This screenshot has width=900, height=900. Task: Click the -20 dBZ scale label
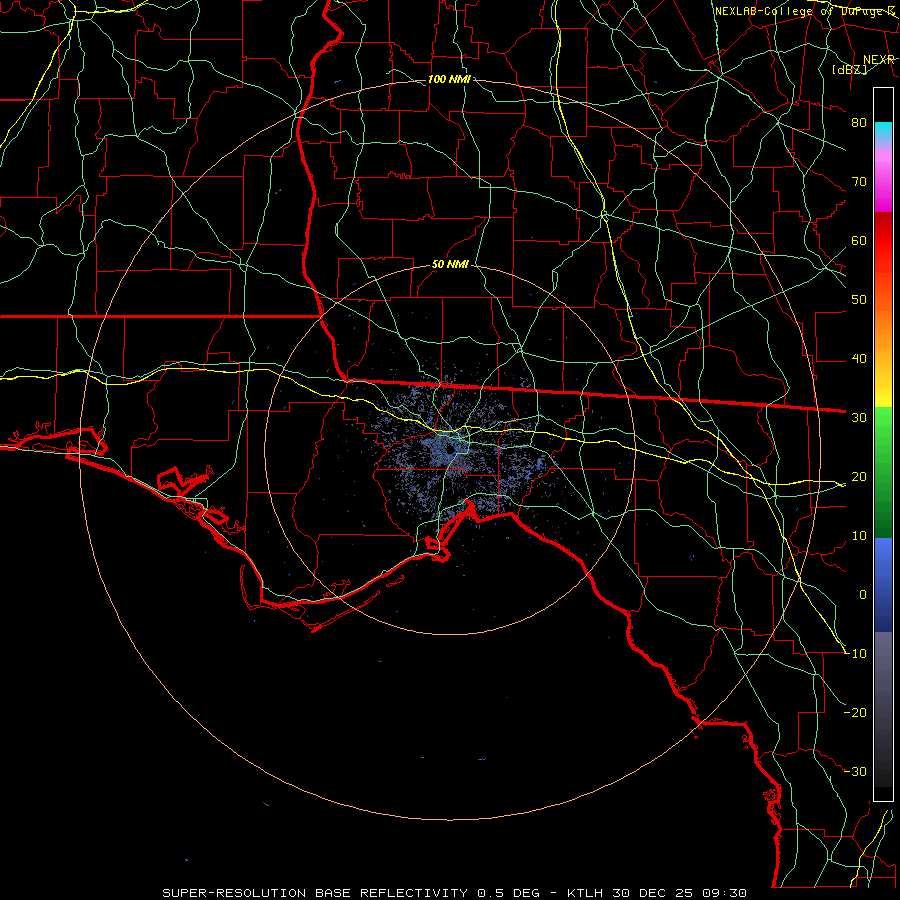tap(855, 713)
